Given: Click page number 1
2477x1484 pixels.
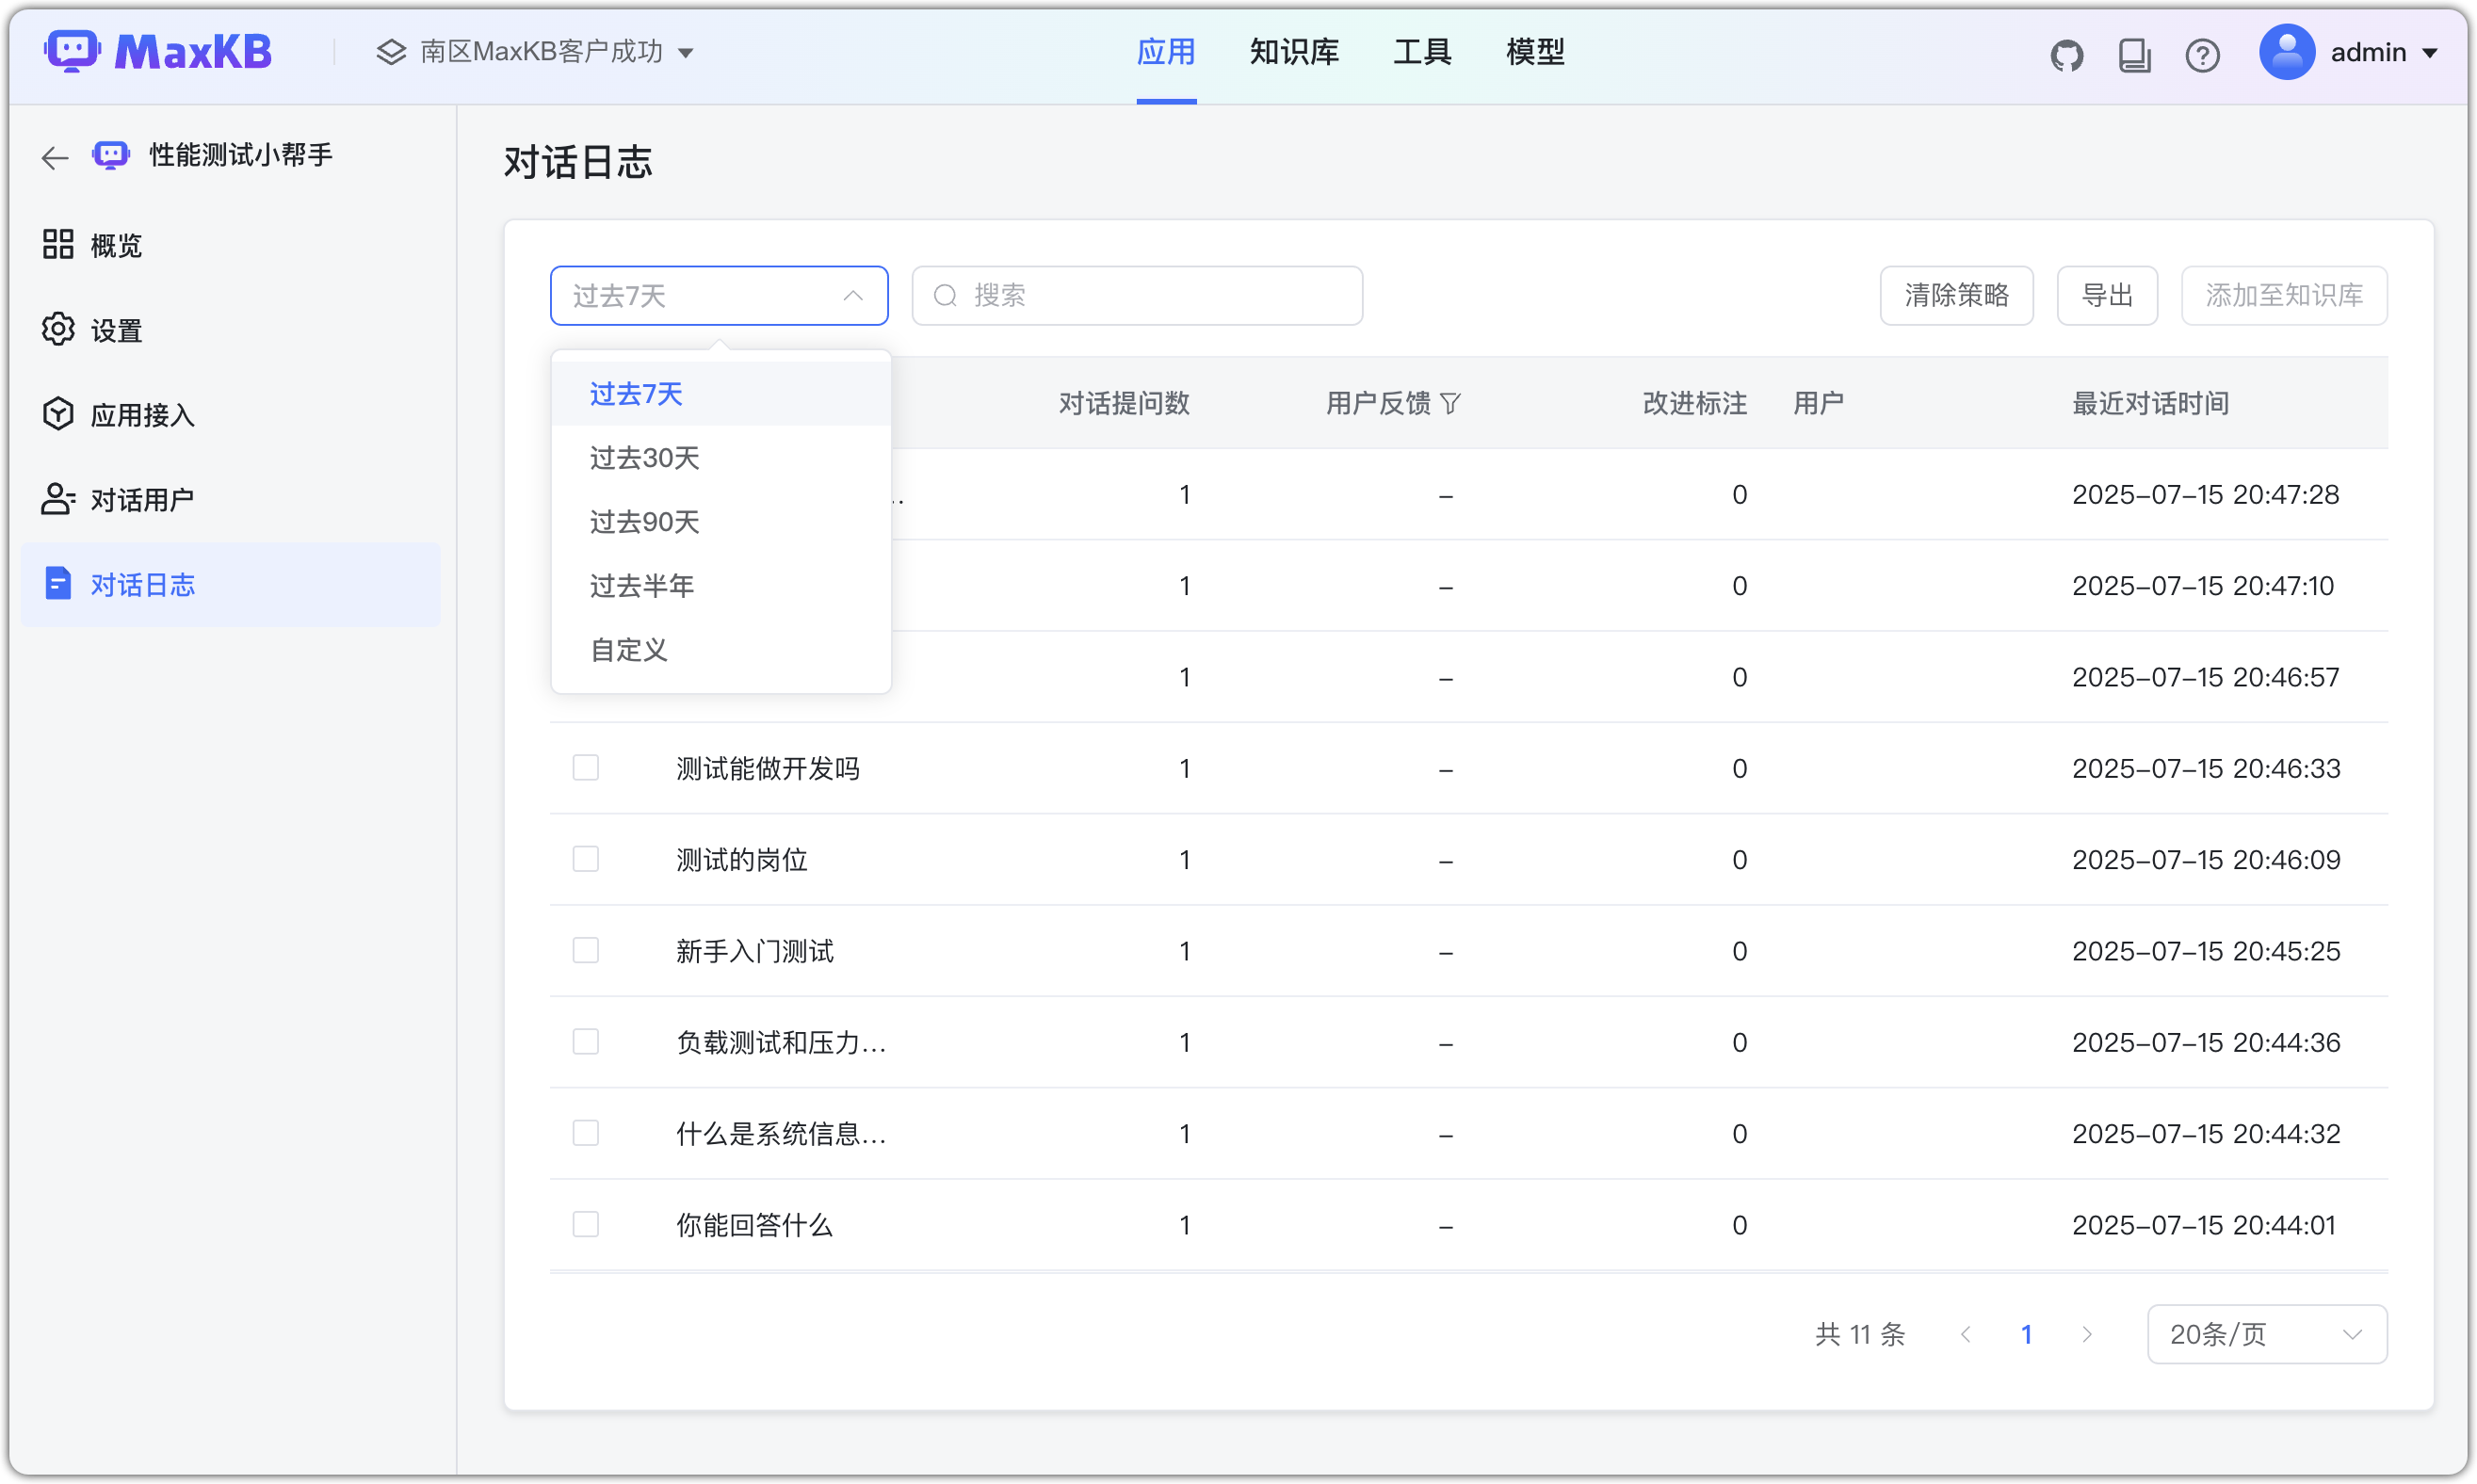Looking at the screenshot, I should (x=2026, y=1335).
